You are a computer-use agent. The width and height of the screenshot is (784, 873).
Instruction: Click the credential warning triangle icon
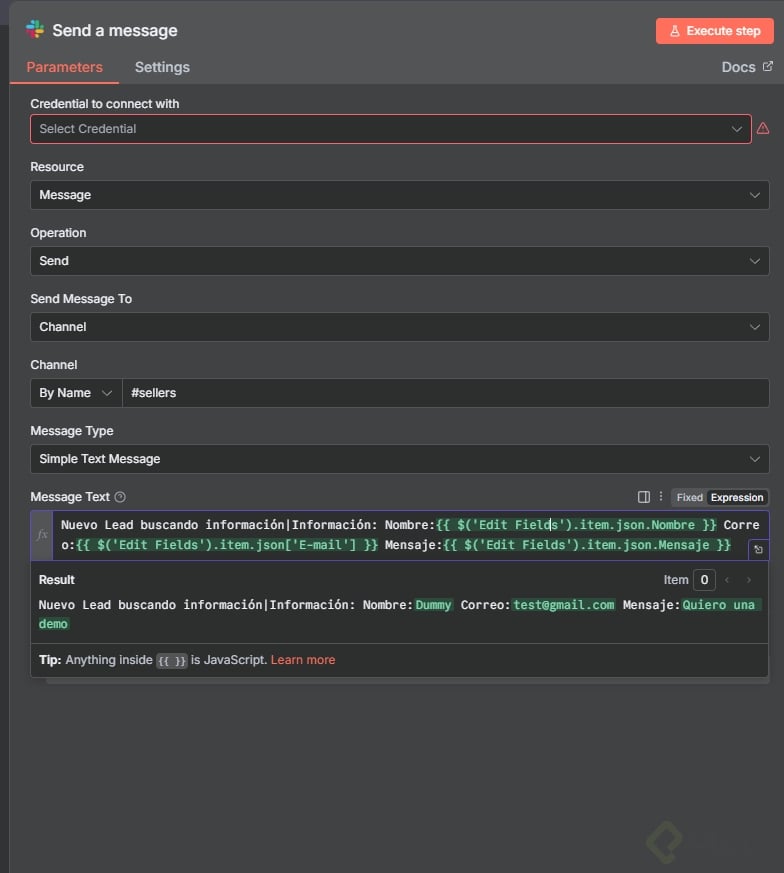[763, 128]
